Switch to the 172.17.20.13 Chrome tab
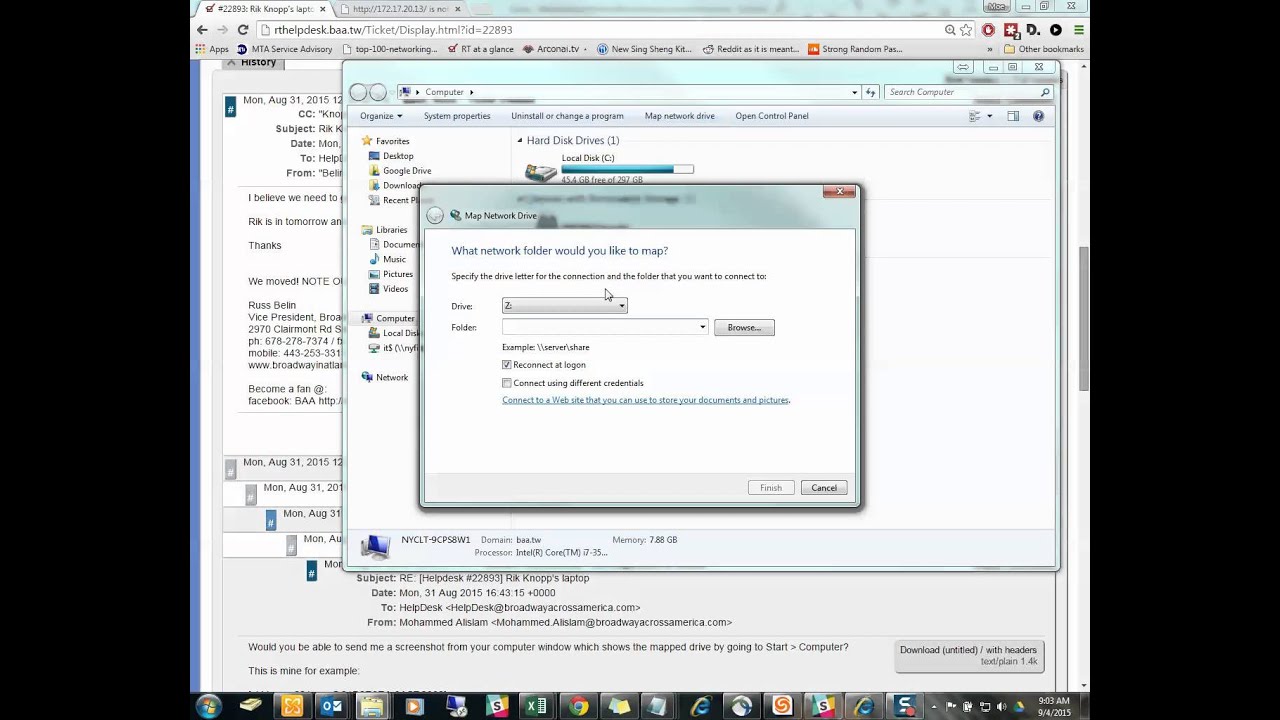The height and width of the screenshot is (720, 1280). (x=400, y=9)
